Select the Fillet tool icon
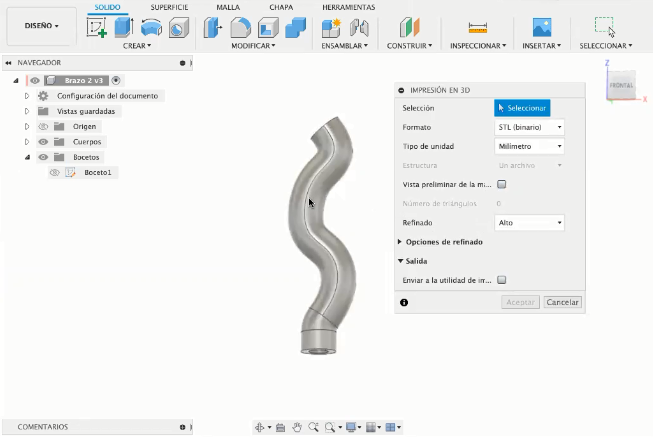This screenshot has width=653, height=437. point(240,28)
